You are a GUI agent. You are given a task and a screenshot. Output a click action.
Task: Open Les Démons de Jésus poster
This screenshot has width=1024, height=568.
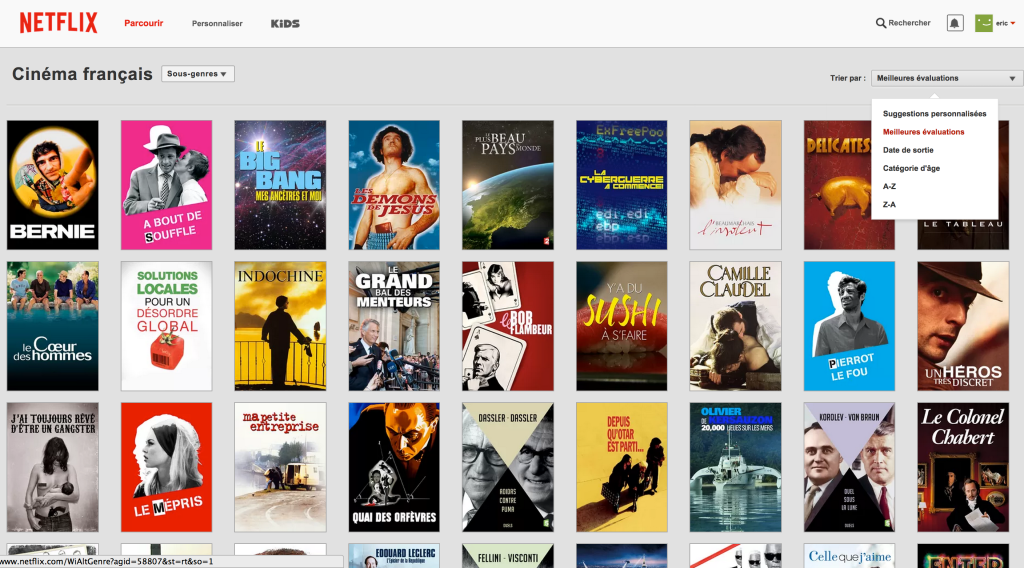(394, 185)
